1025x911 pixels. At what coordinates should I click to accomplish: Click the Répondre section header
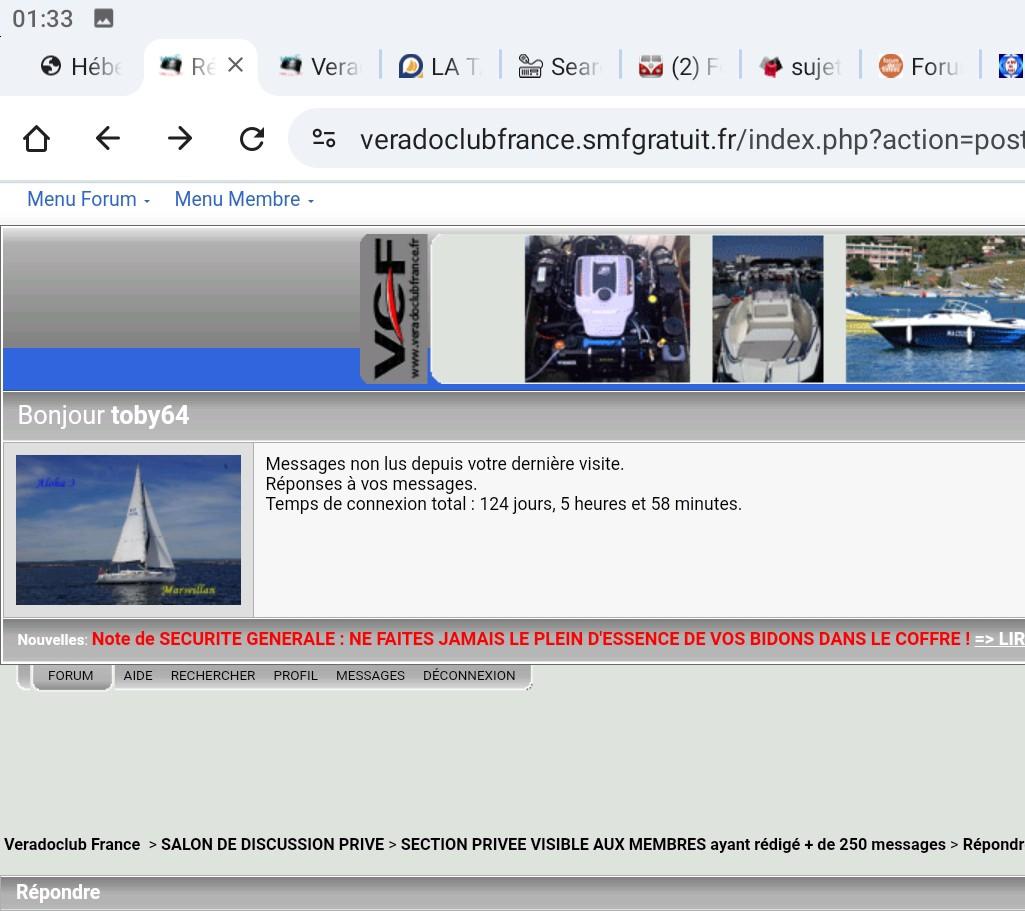[x=512, y=892]
